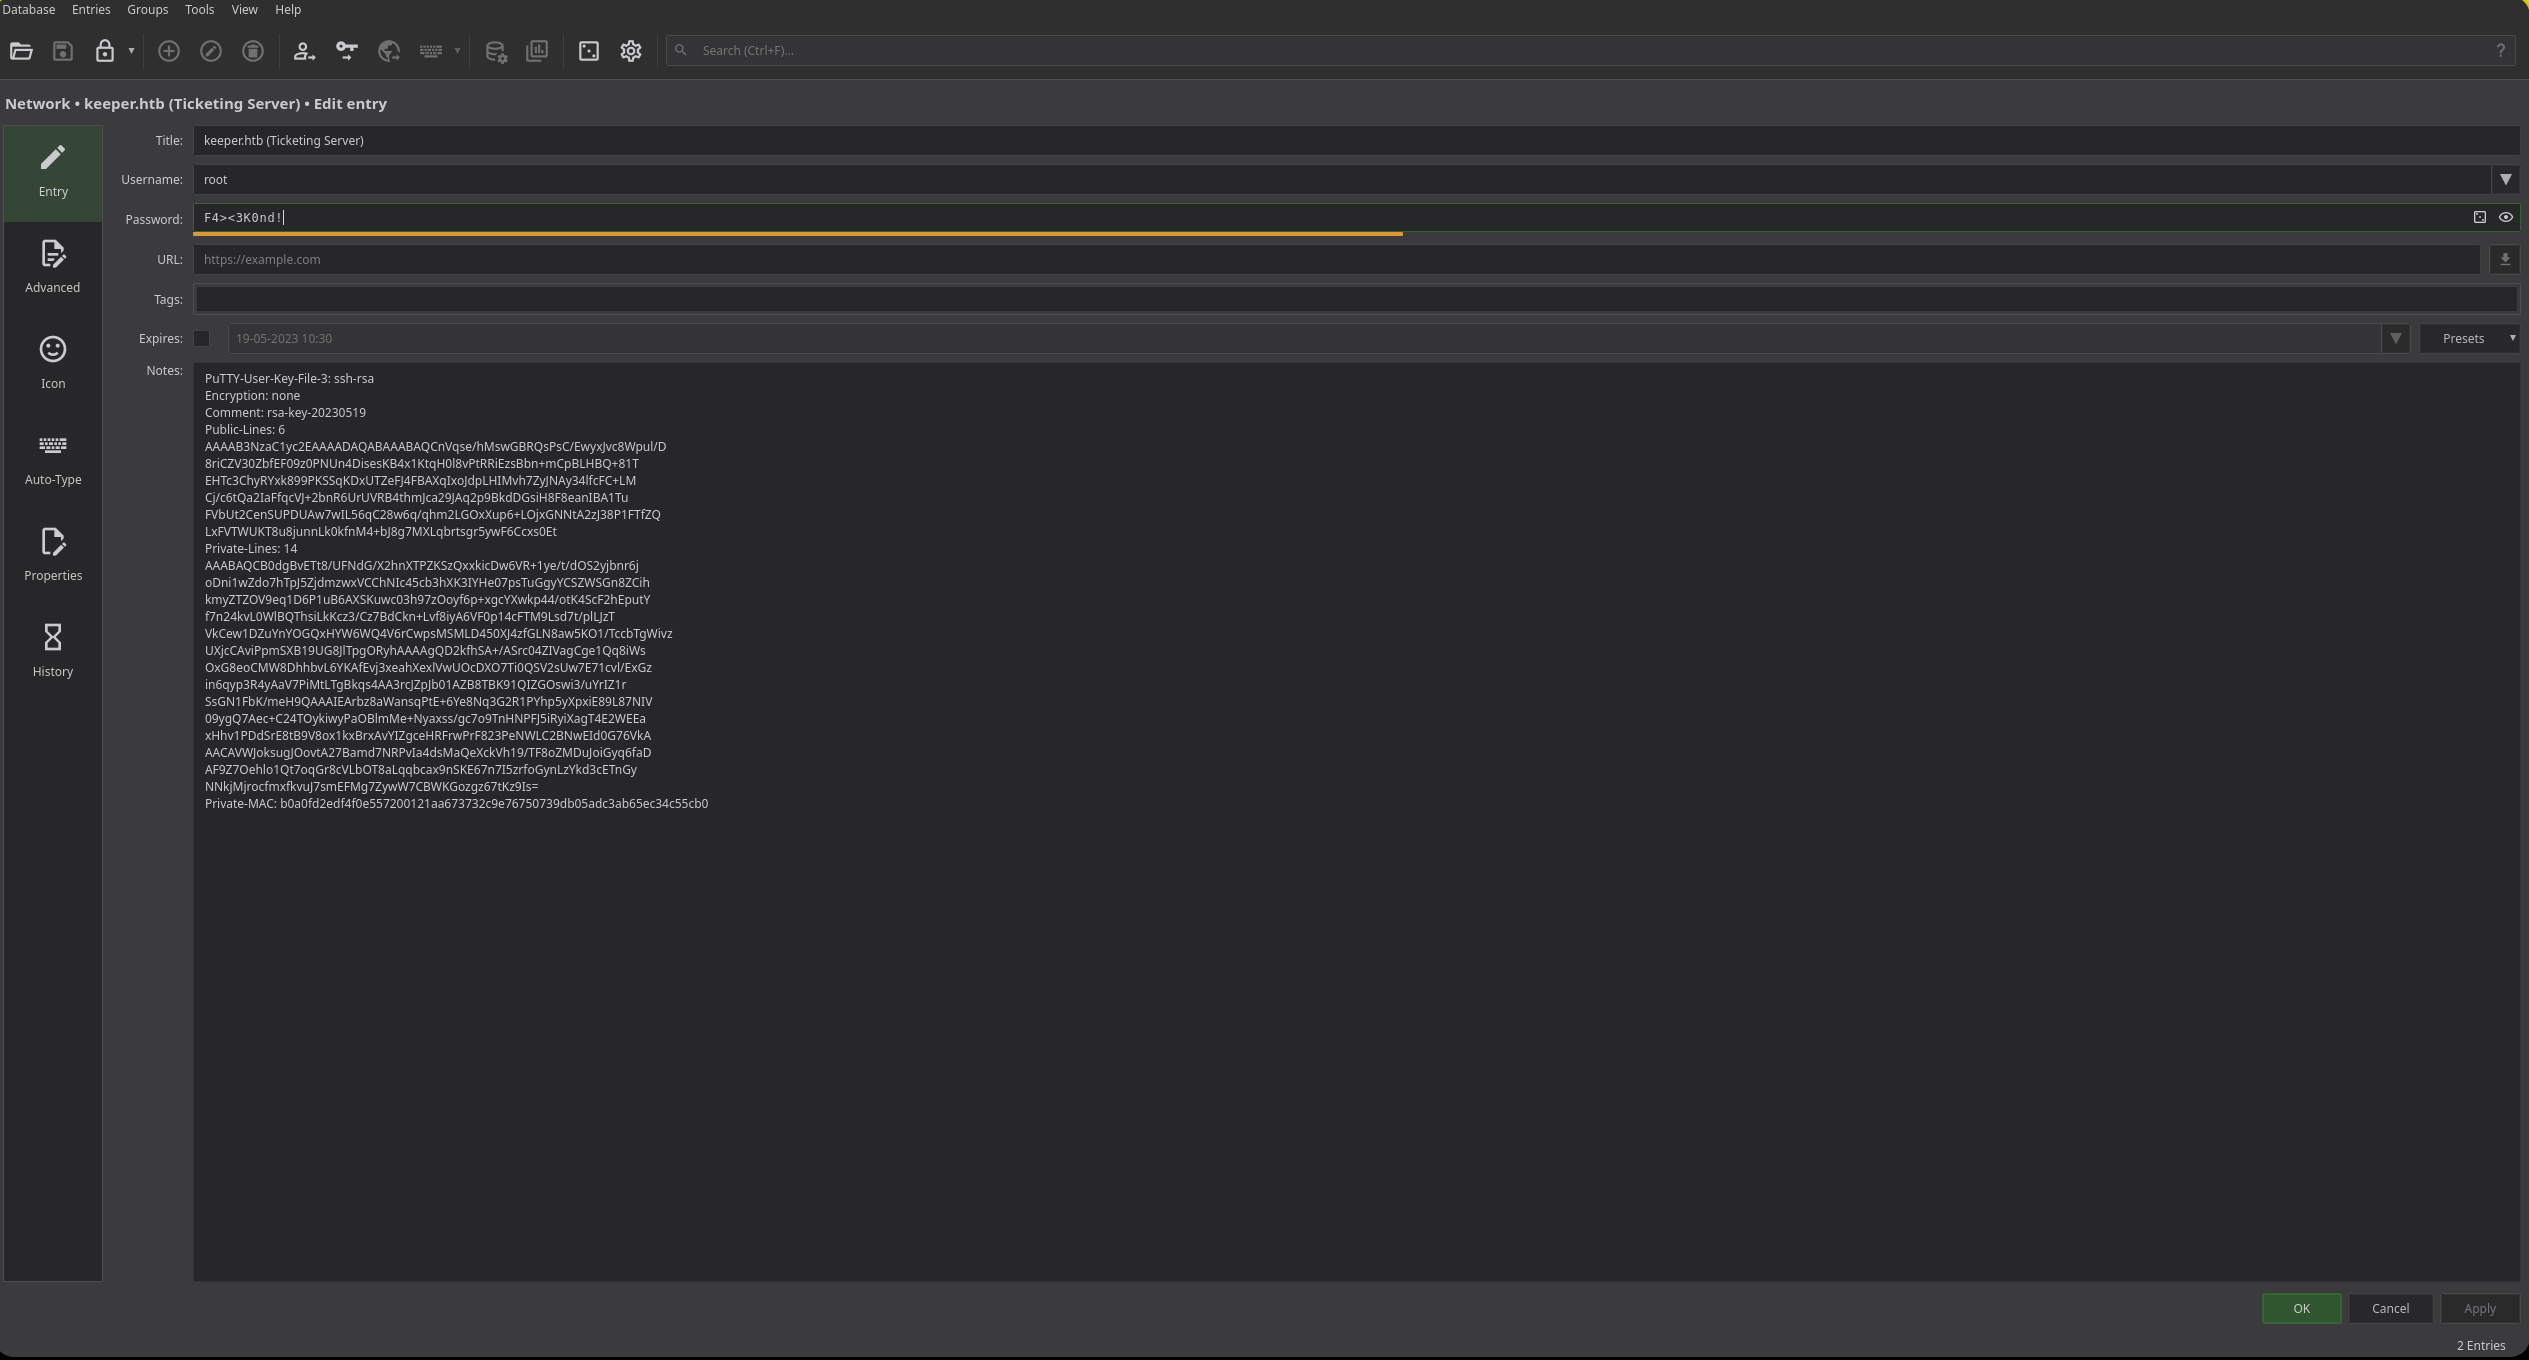
Task: Switch to the Auto-Type section
Action: tap(53, 460)
